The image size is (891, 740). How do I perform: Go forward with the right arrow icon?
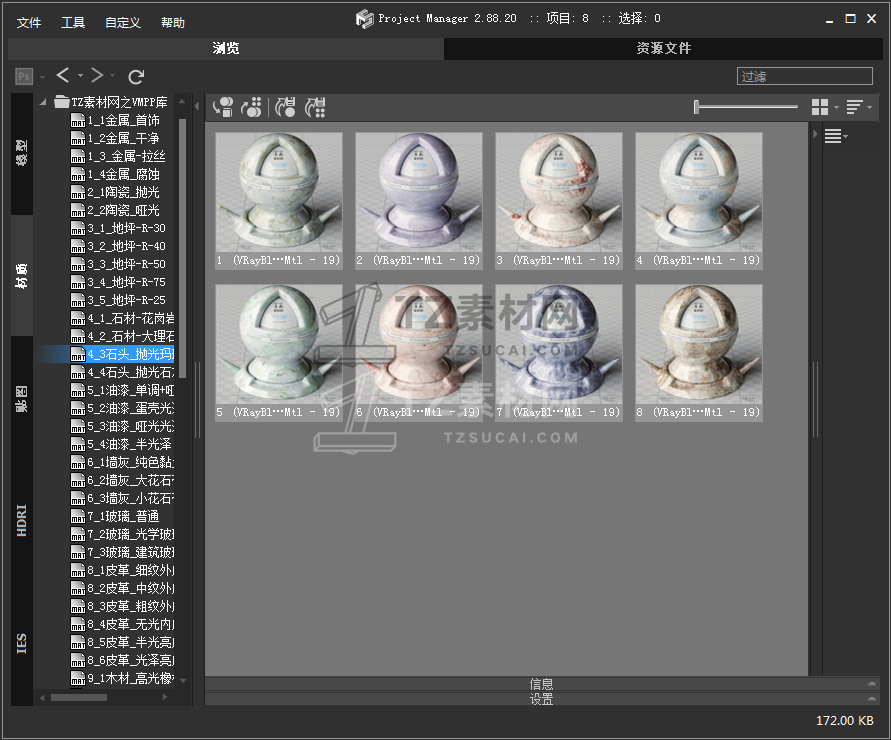[x=97, y=76]
